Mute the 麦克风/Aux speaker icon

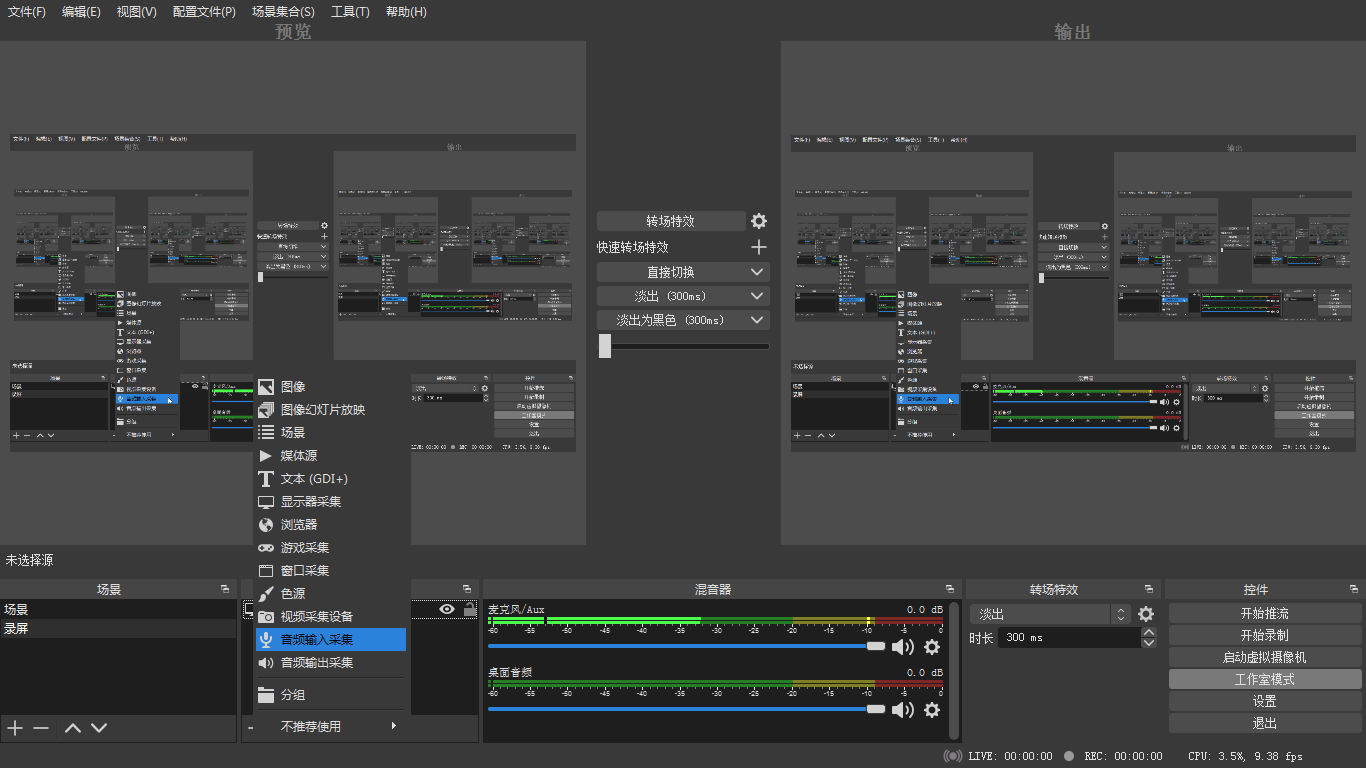coord(903,647)
